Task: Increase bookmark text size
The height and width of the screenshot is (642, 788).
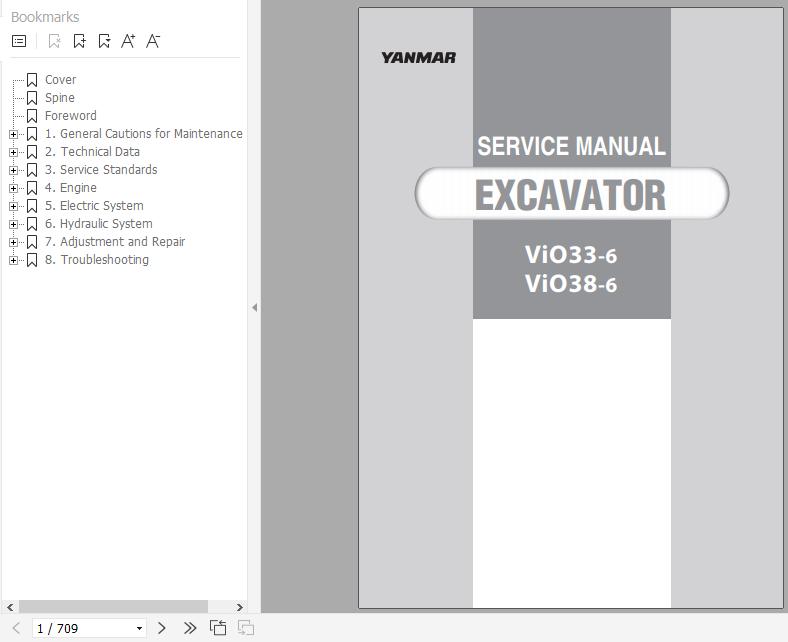Action: (128, 41)
